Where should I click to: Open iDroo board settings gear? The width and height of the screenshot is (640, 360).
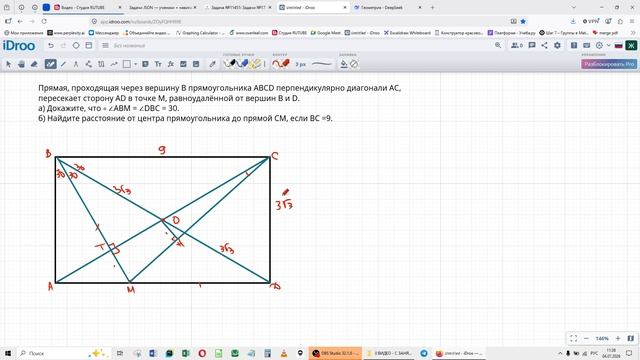click(557, 45)
